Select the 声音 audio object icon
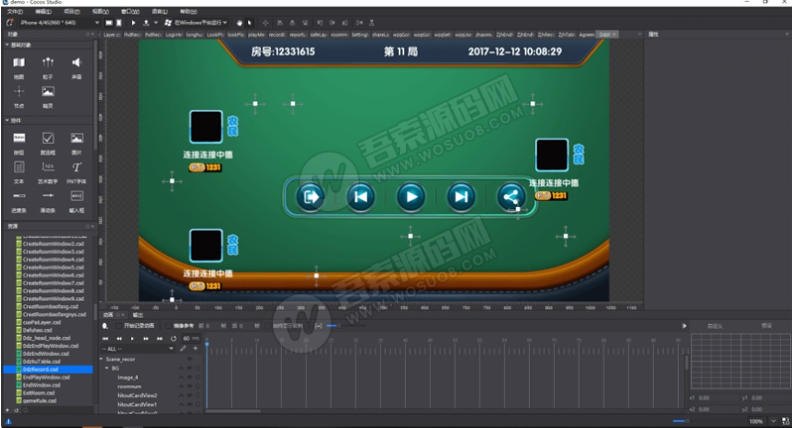 (76, 63)
